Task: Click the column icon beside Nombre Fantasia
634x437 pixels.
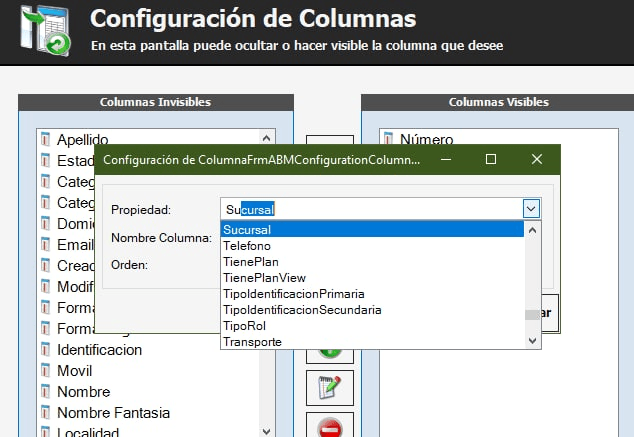Action: (45, 413)
